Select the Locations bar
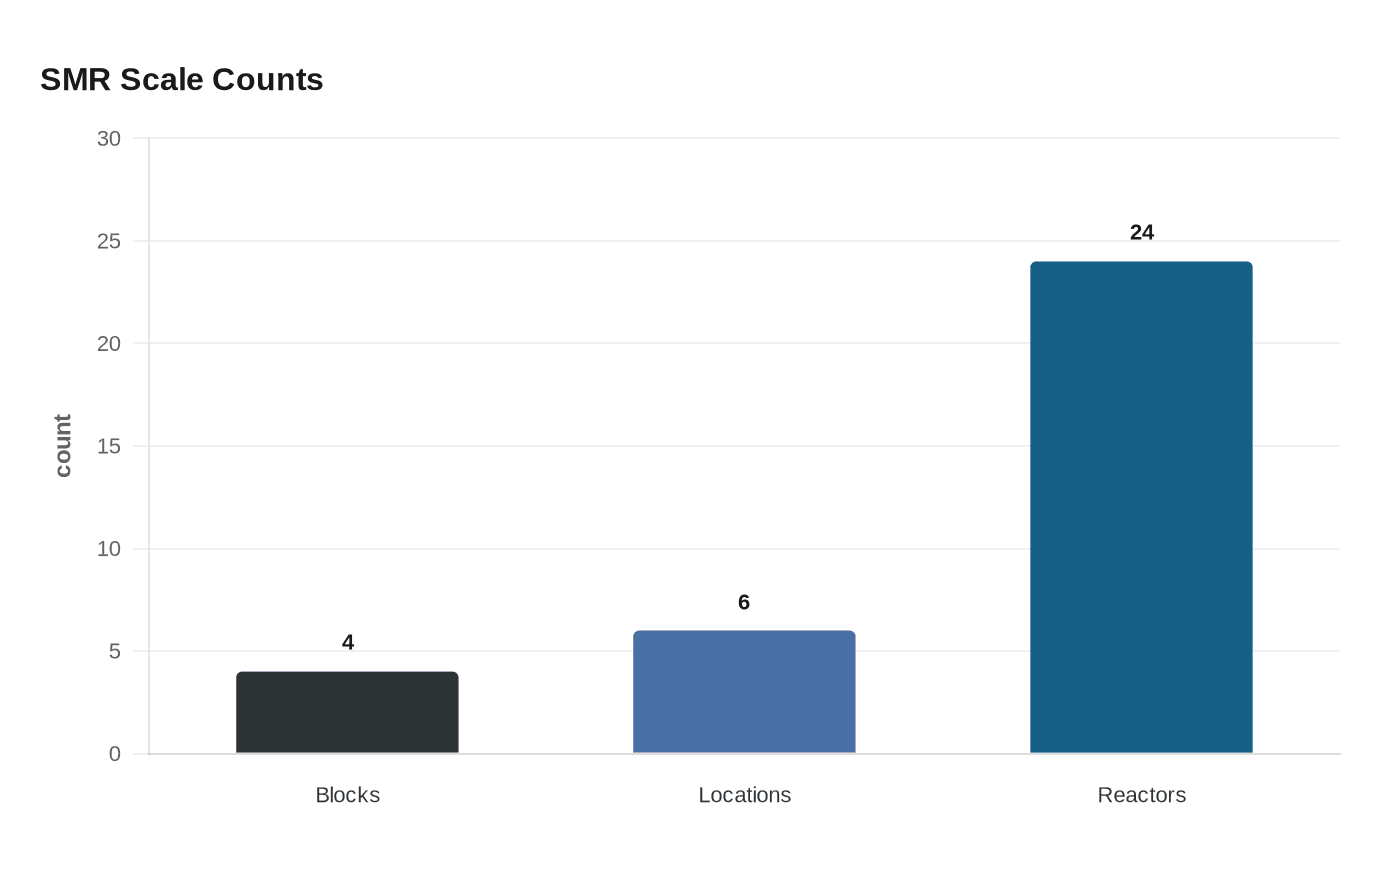The height and width of the screenshot is (880, 1400). (x=744, y=692)
